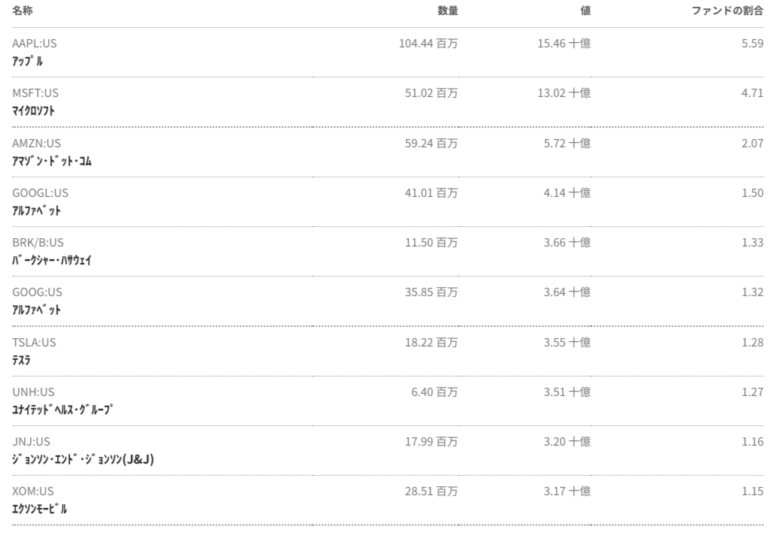Select the マイクロソフト company name

coord(33,111)
